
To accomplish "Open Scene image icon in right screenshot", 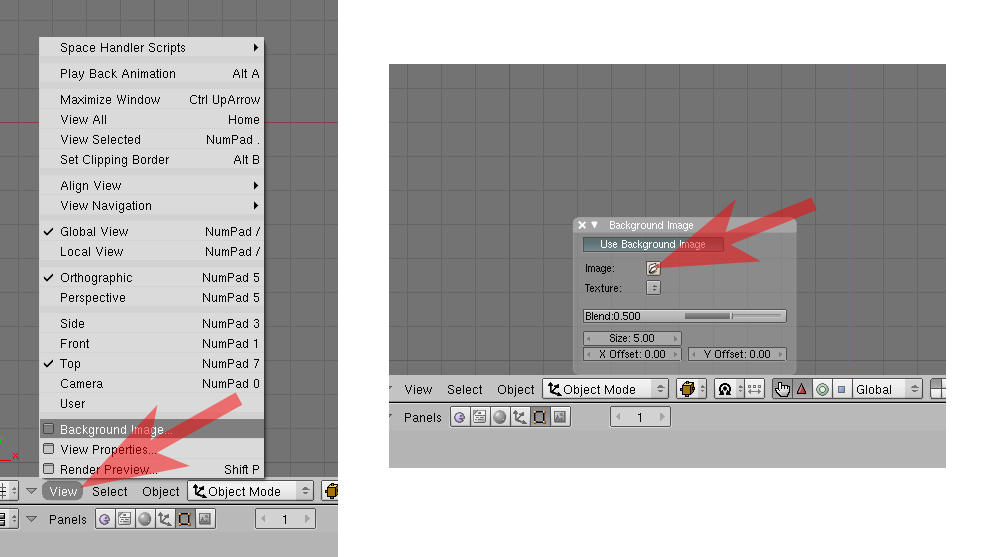I will (559, 417).
